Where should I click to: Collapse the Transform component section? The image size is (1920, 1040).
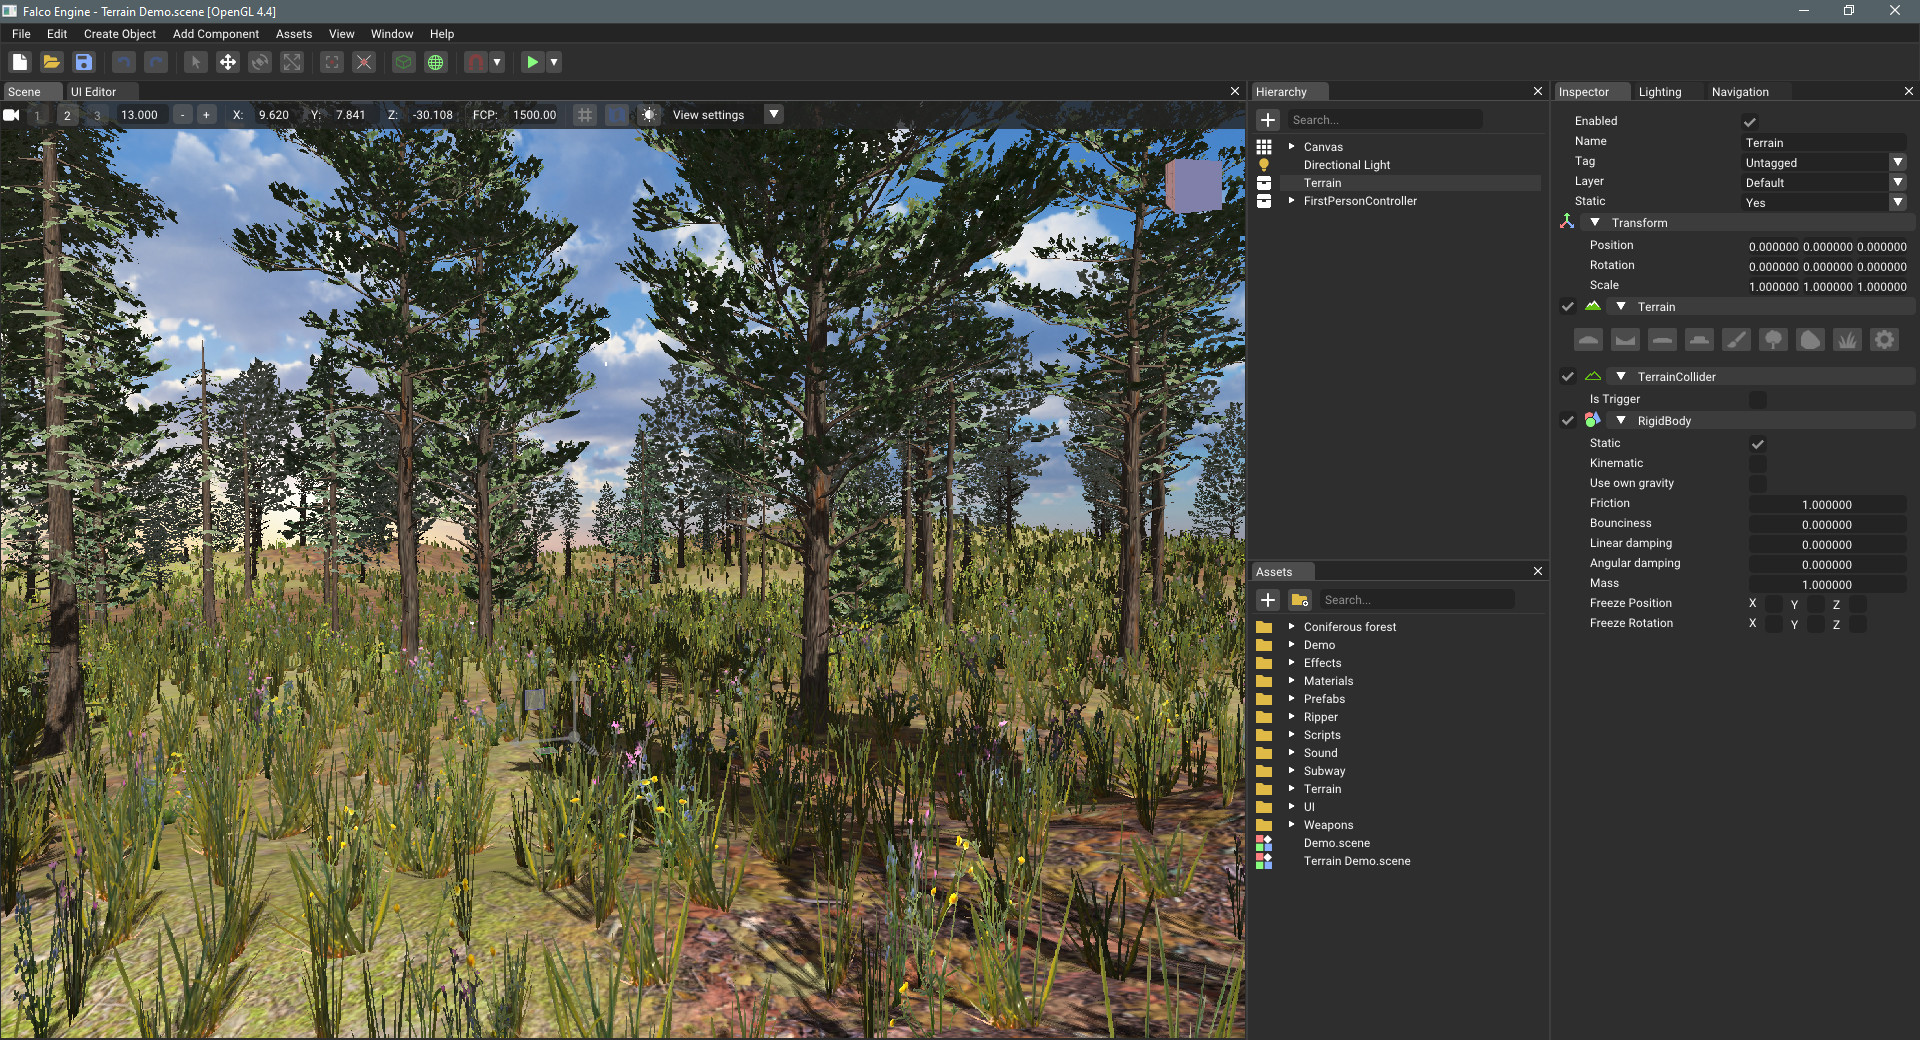1595,222
